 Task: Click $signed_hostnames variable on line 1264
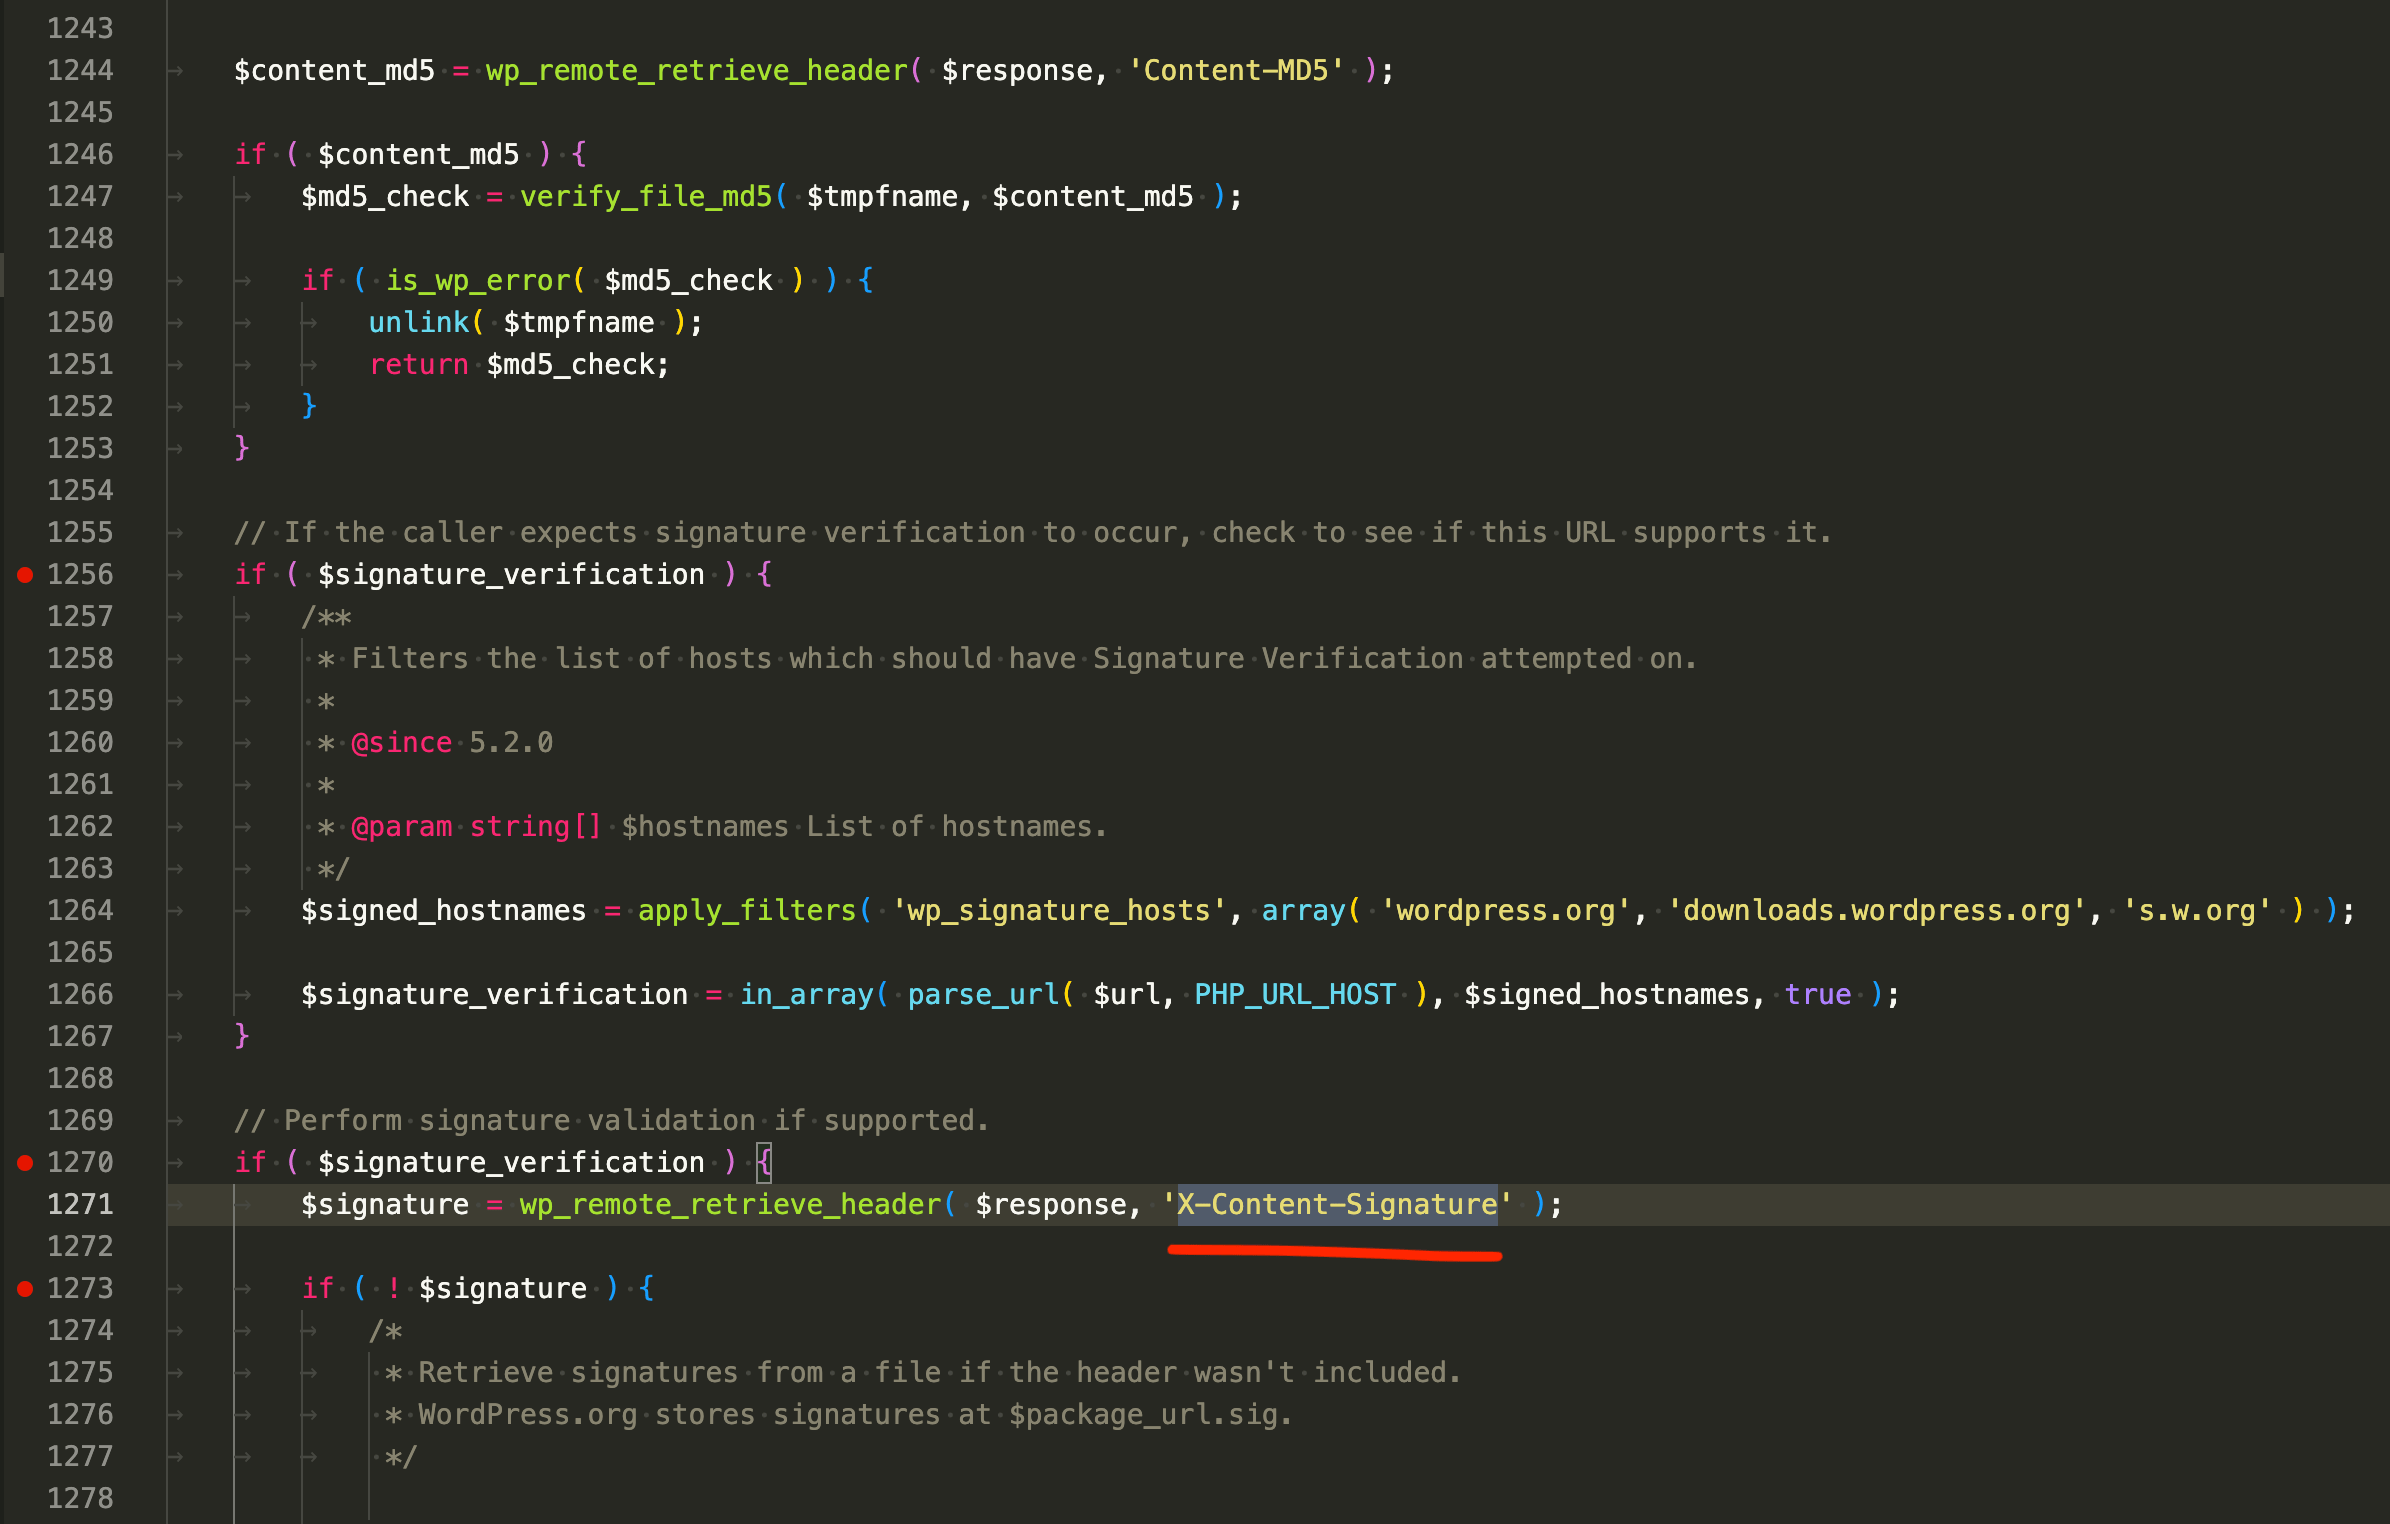(x=444, y=910)
